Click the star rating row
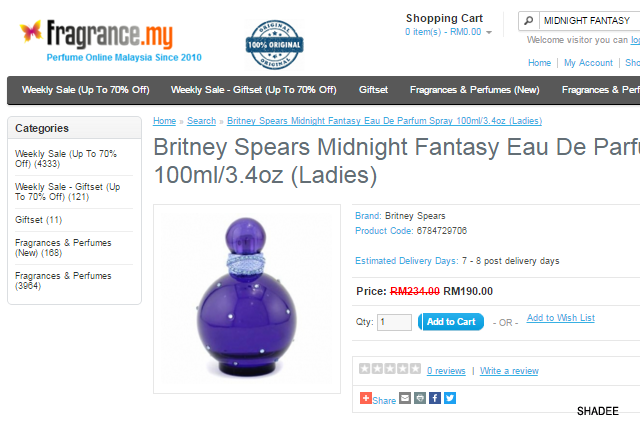Screen dimensions: 640x427 390,369
